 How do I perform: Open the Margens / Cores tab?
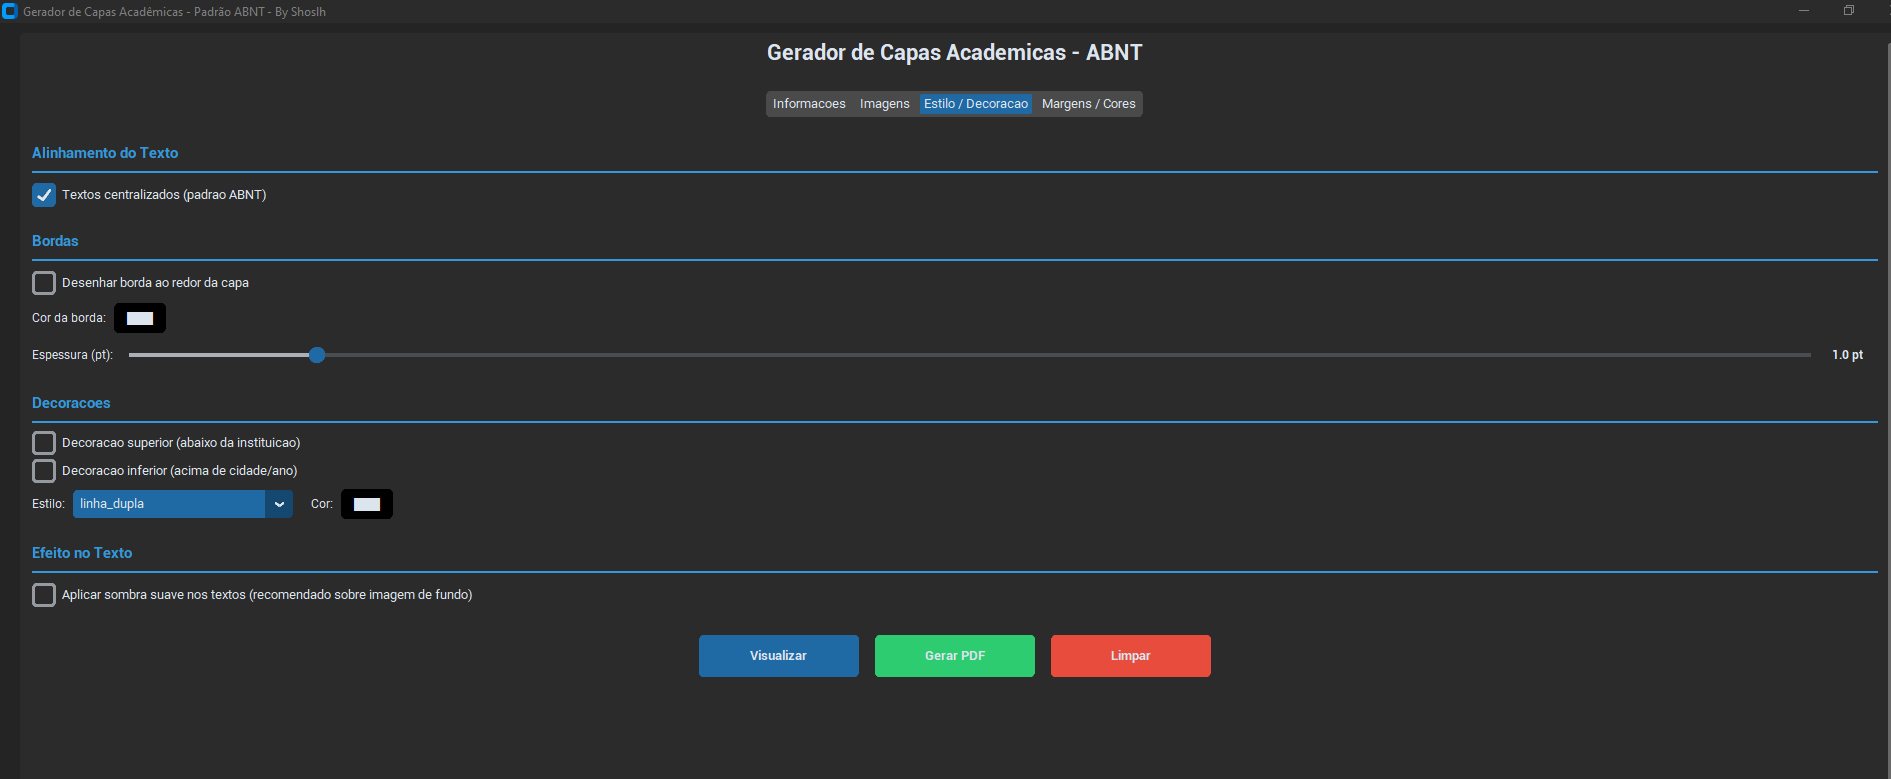[x=1088, y=104]
